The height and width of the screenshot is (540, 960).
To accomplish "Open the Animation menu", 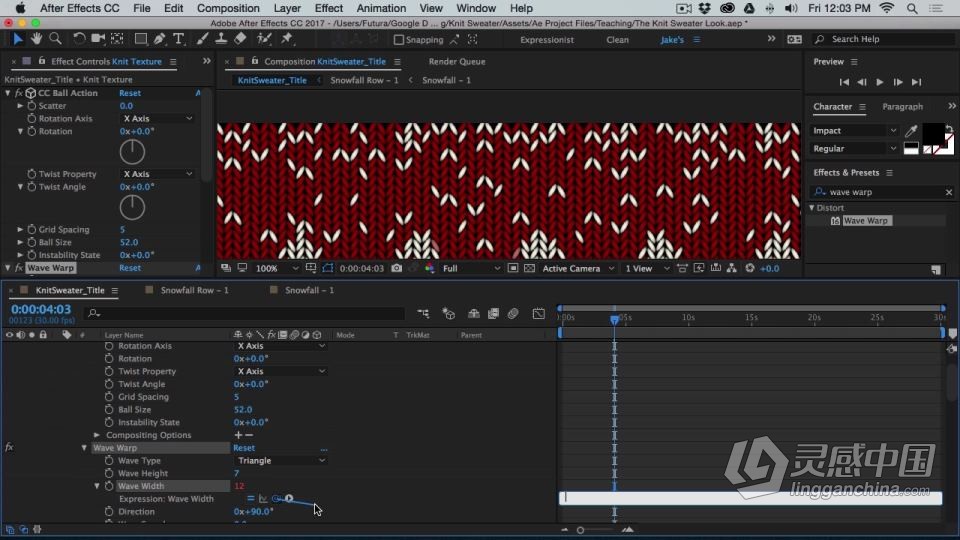I will 381,9.
